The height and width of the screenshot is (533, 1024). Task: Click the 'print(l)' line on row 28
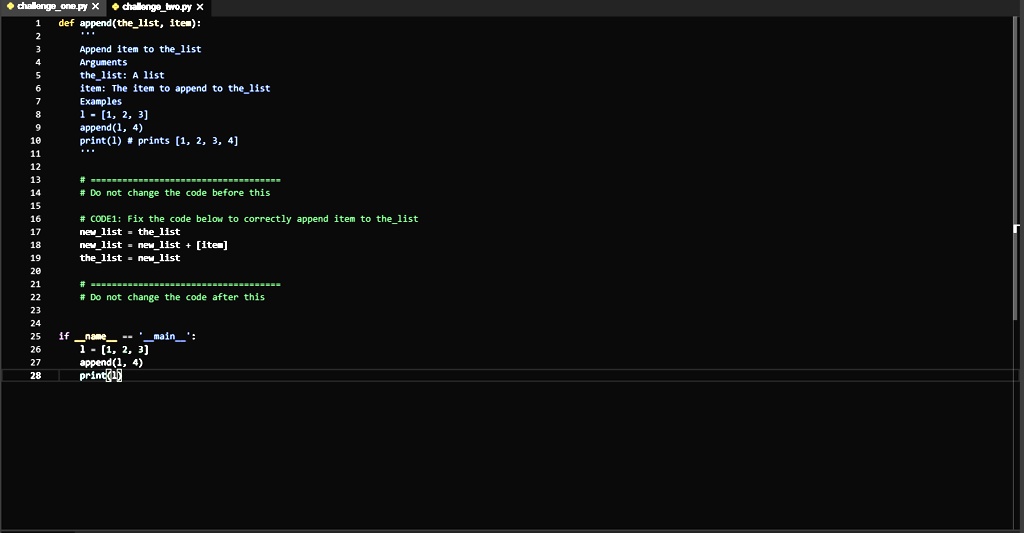coord(101,376)
